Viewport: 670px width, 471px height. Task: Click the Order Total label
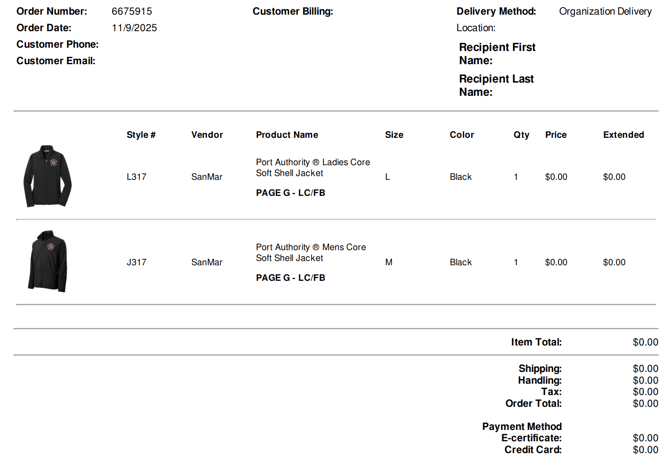pyautogui.click(x=533, y=403)
